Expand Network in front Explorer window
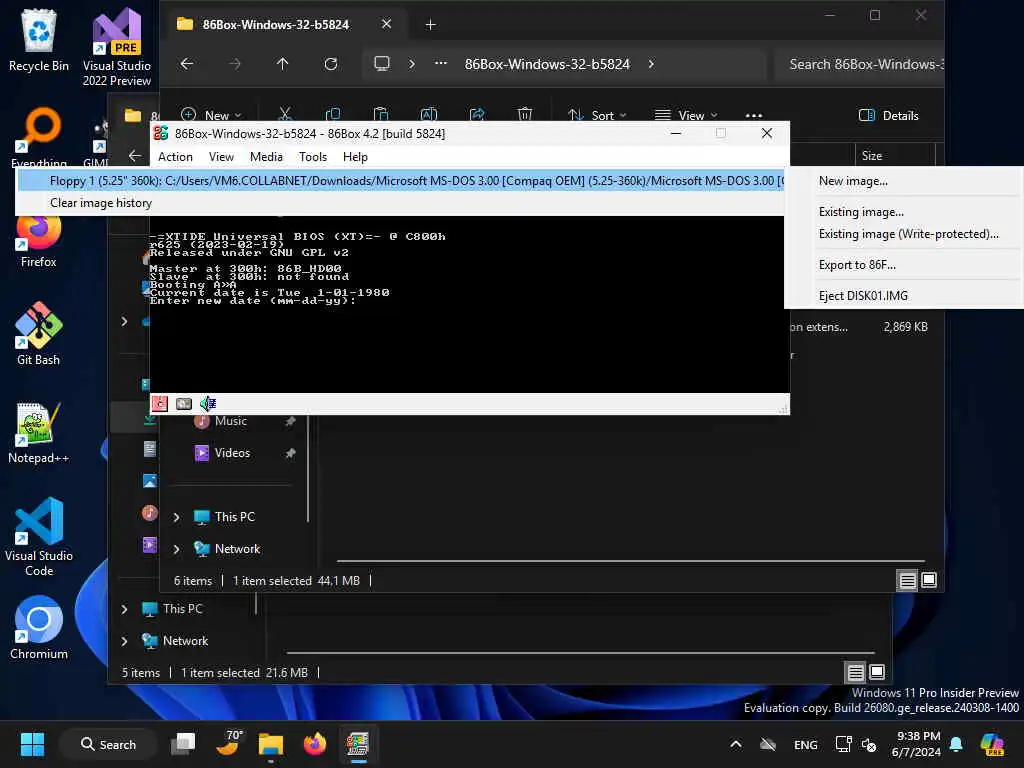 pos(176,549)
